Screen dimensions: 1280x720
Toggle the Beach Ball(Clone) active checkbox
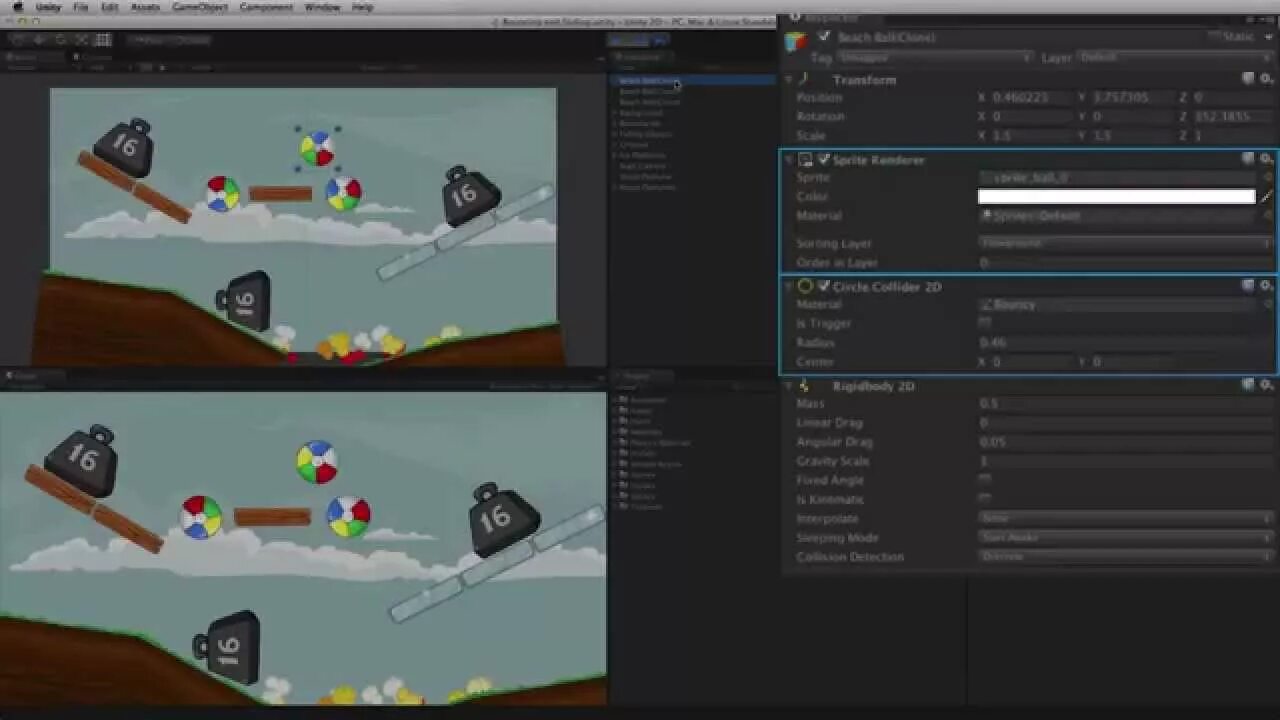(x=824, y=37)
